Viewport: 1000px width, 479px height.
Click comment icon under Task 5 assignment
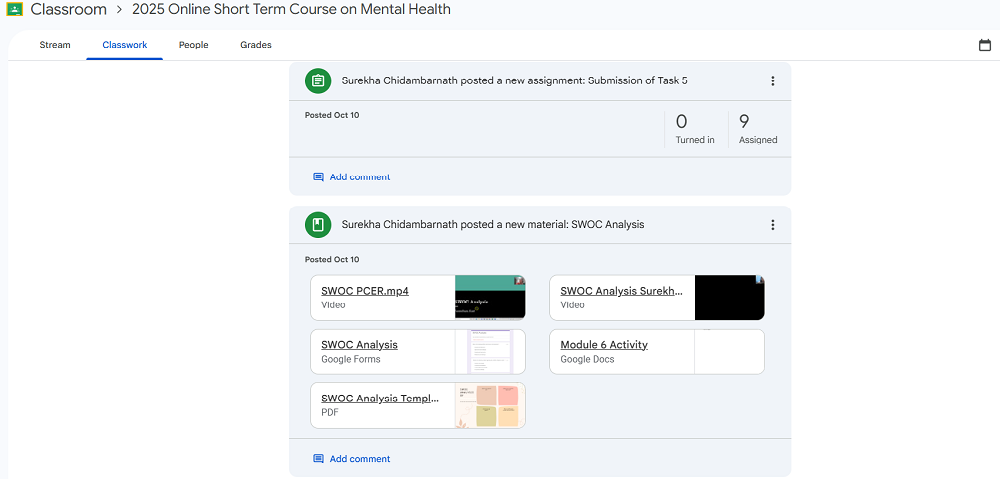coord(318,177)
